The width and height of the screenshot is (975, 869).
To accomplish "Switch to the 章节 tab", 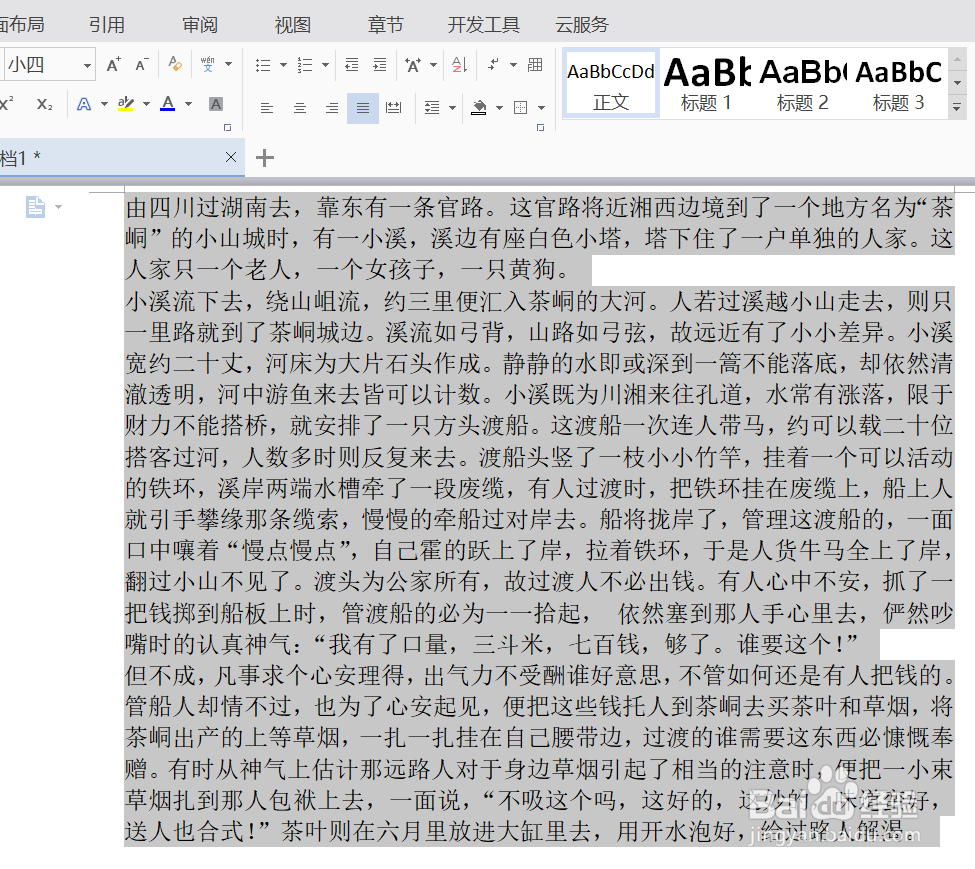I will click(386, 25).
